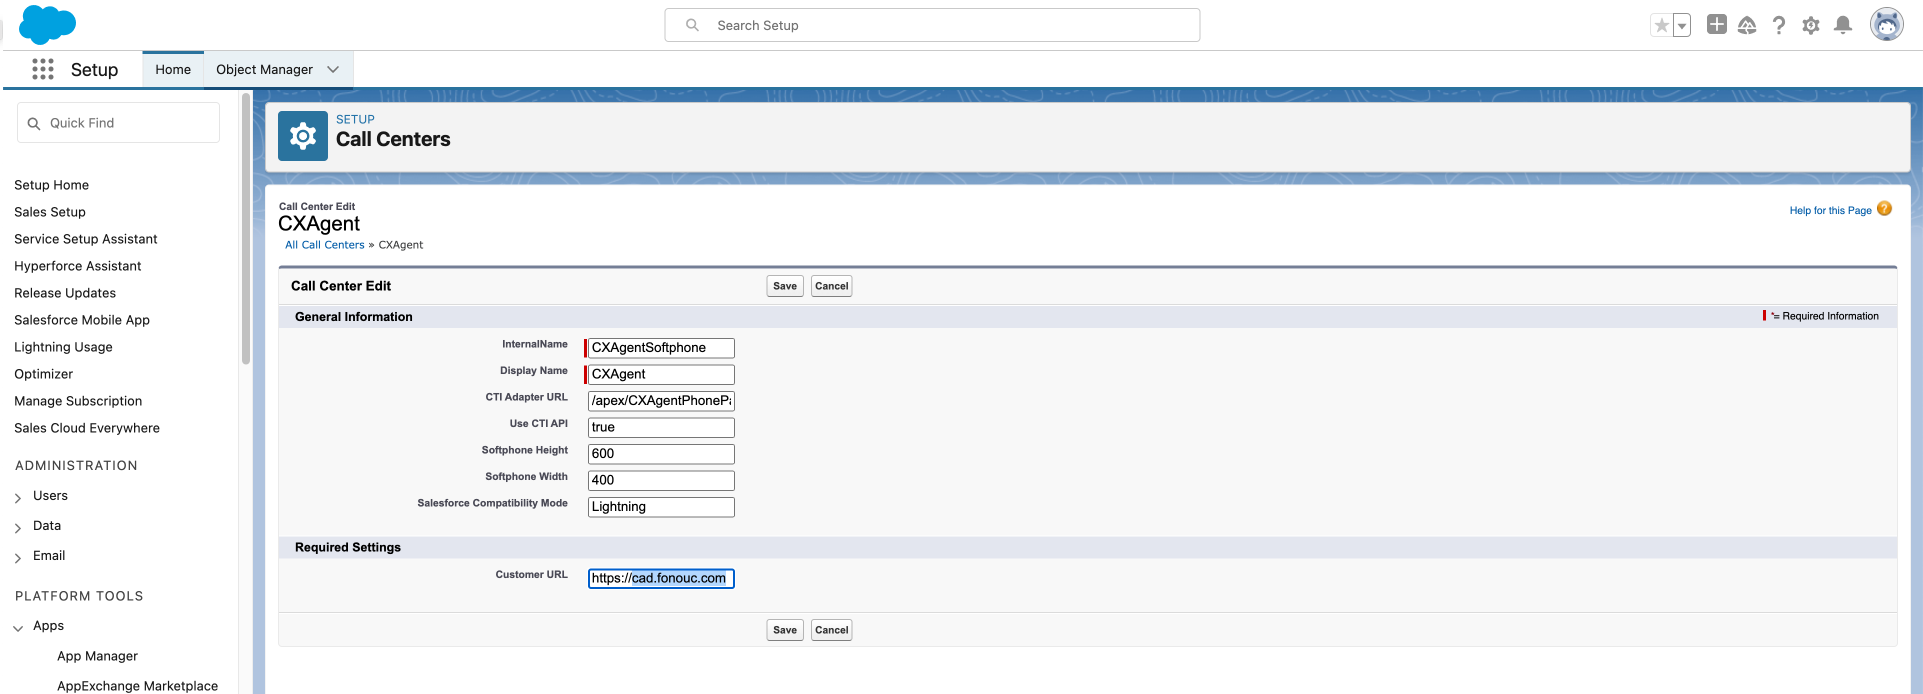Open the Object Manager tab chevron menu
This screenshot has height=694, width=1923.
point(333,69)
